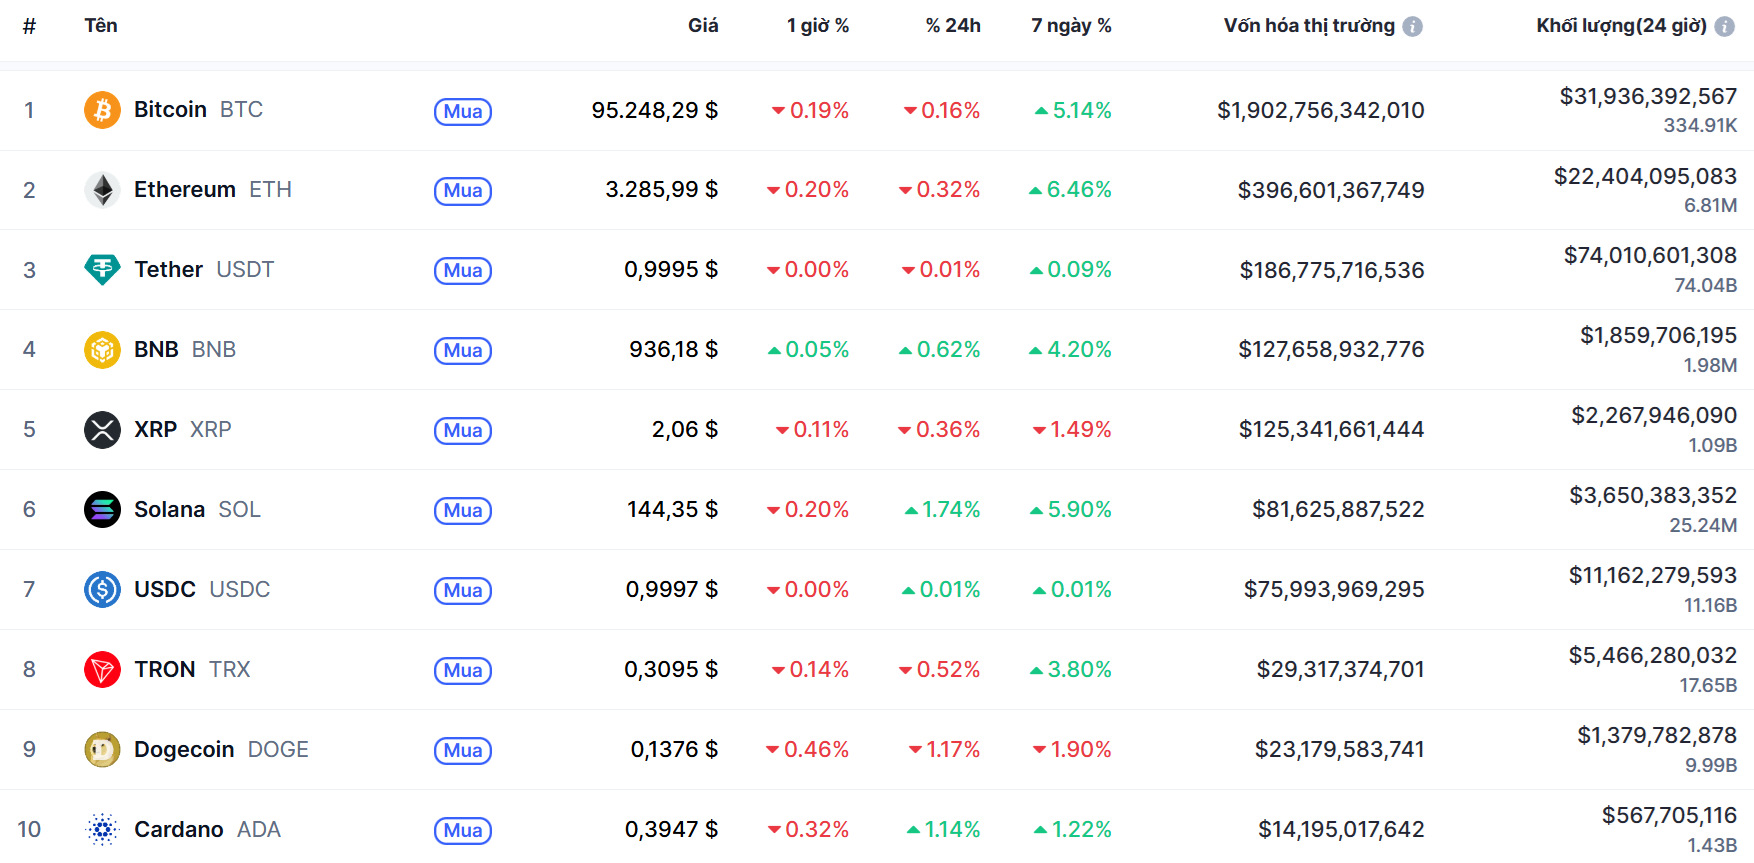Click TRON volume $5,466,280,032

pos(1652,656)
